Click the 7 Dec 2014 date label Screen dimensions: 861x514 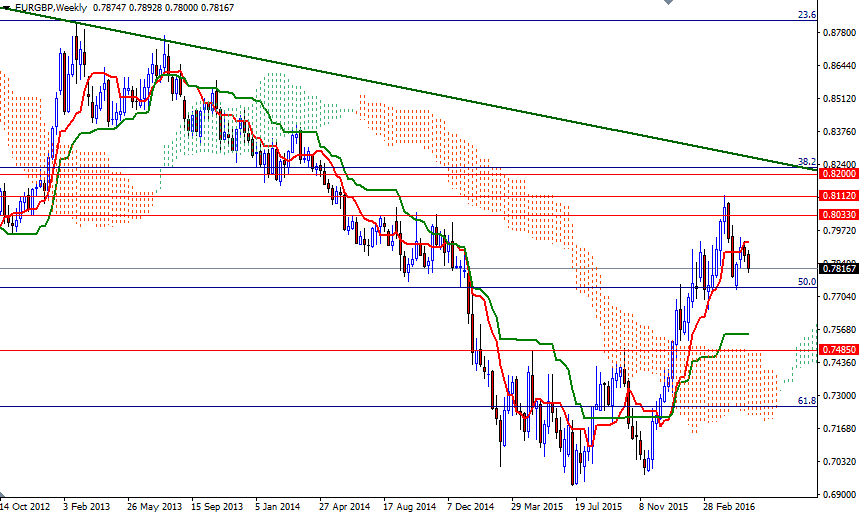(471, 506)
